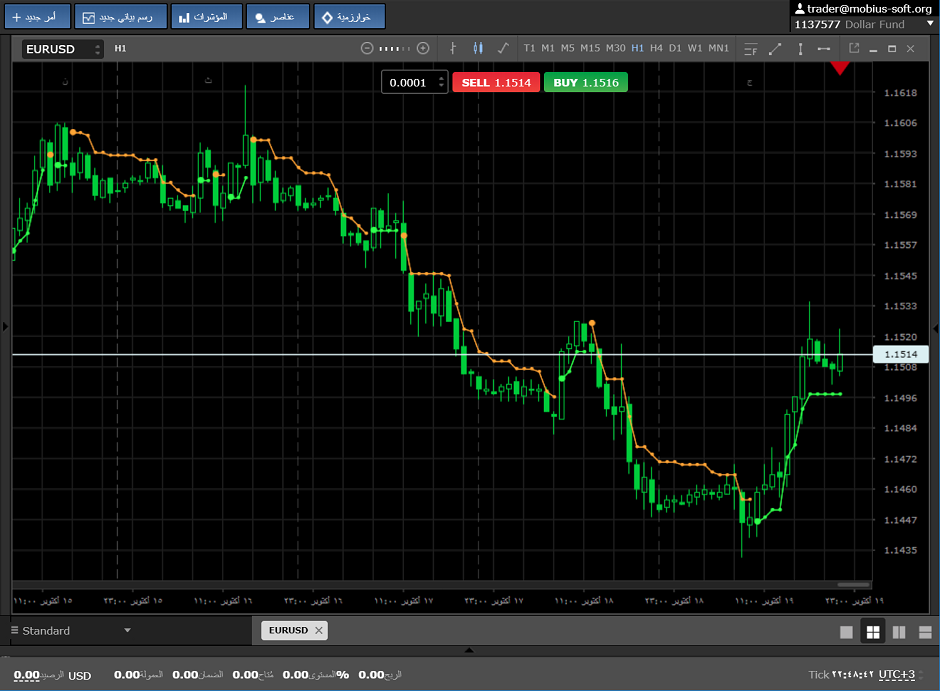Click the chart's horizontal scrollbar
Screen dimensions: 940x691
(x=853, y=584)
